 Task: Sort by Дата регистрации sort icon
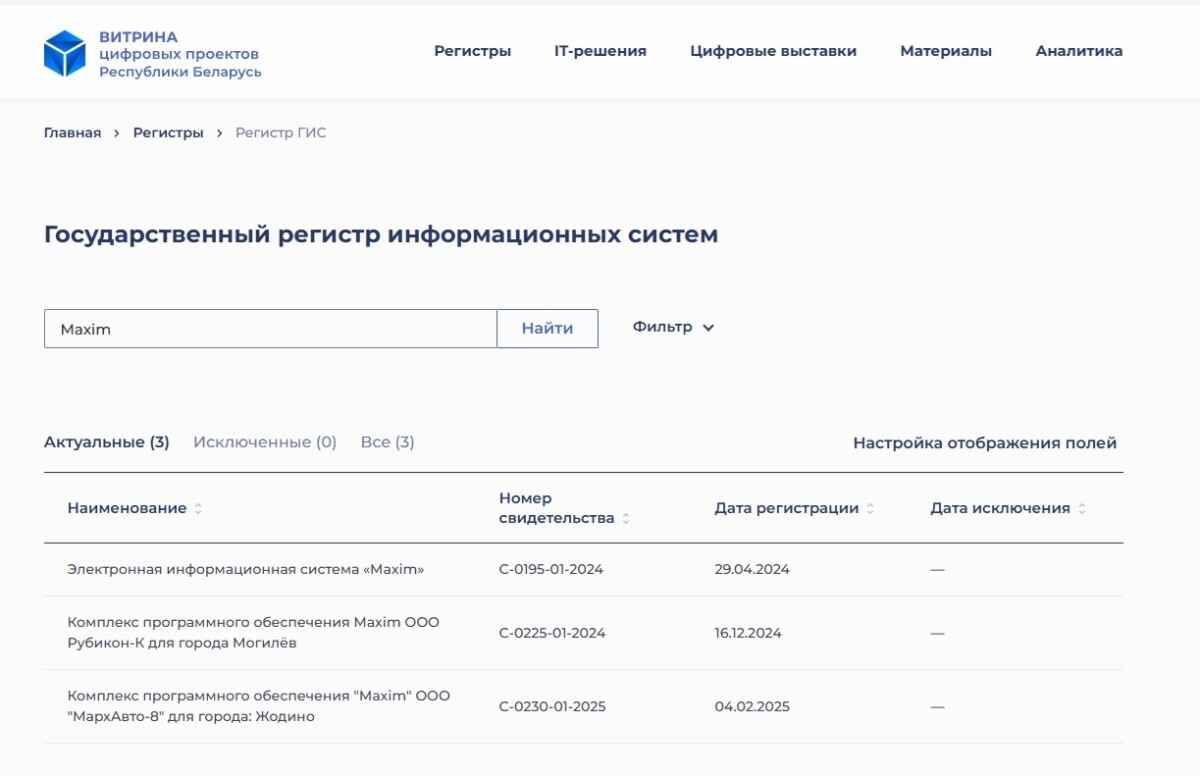tap(870, 509)
